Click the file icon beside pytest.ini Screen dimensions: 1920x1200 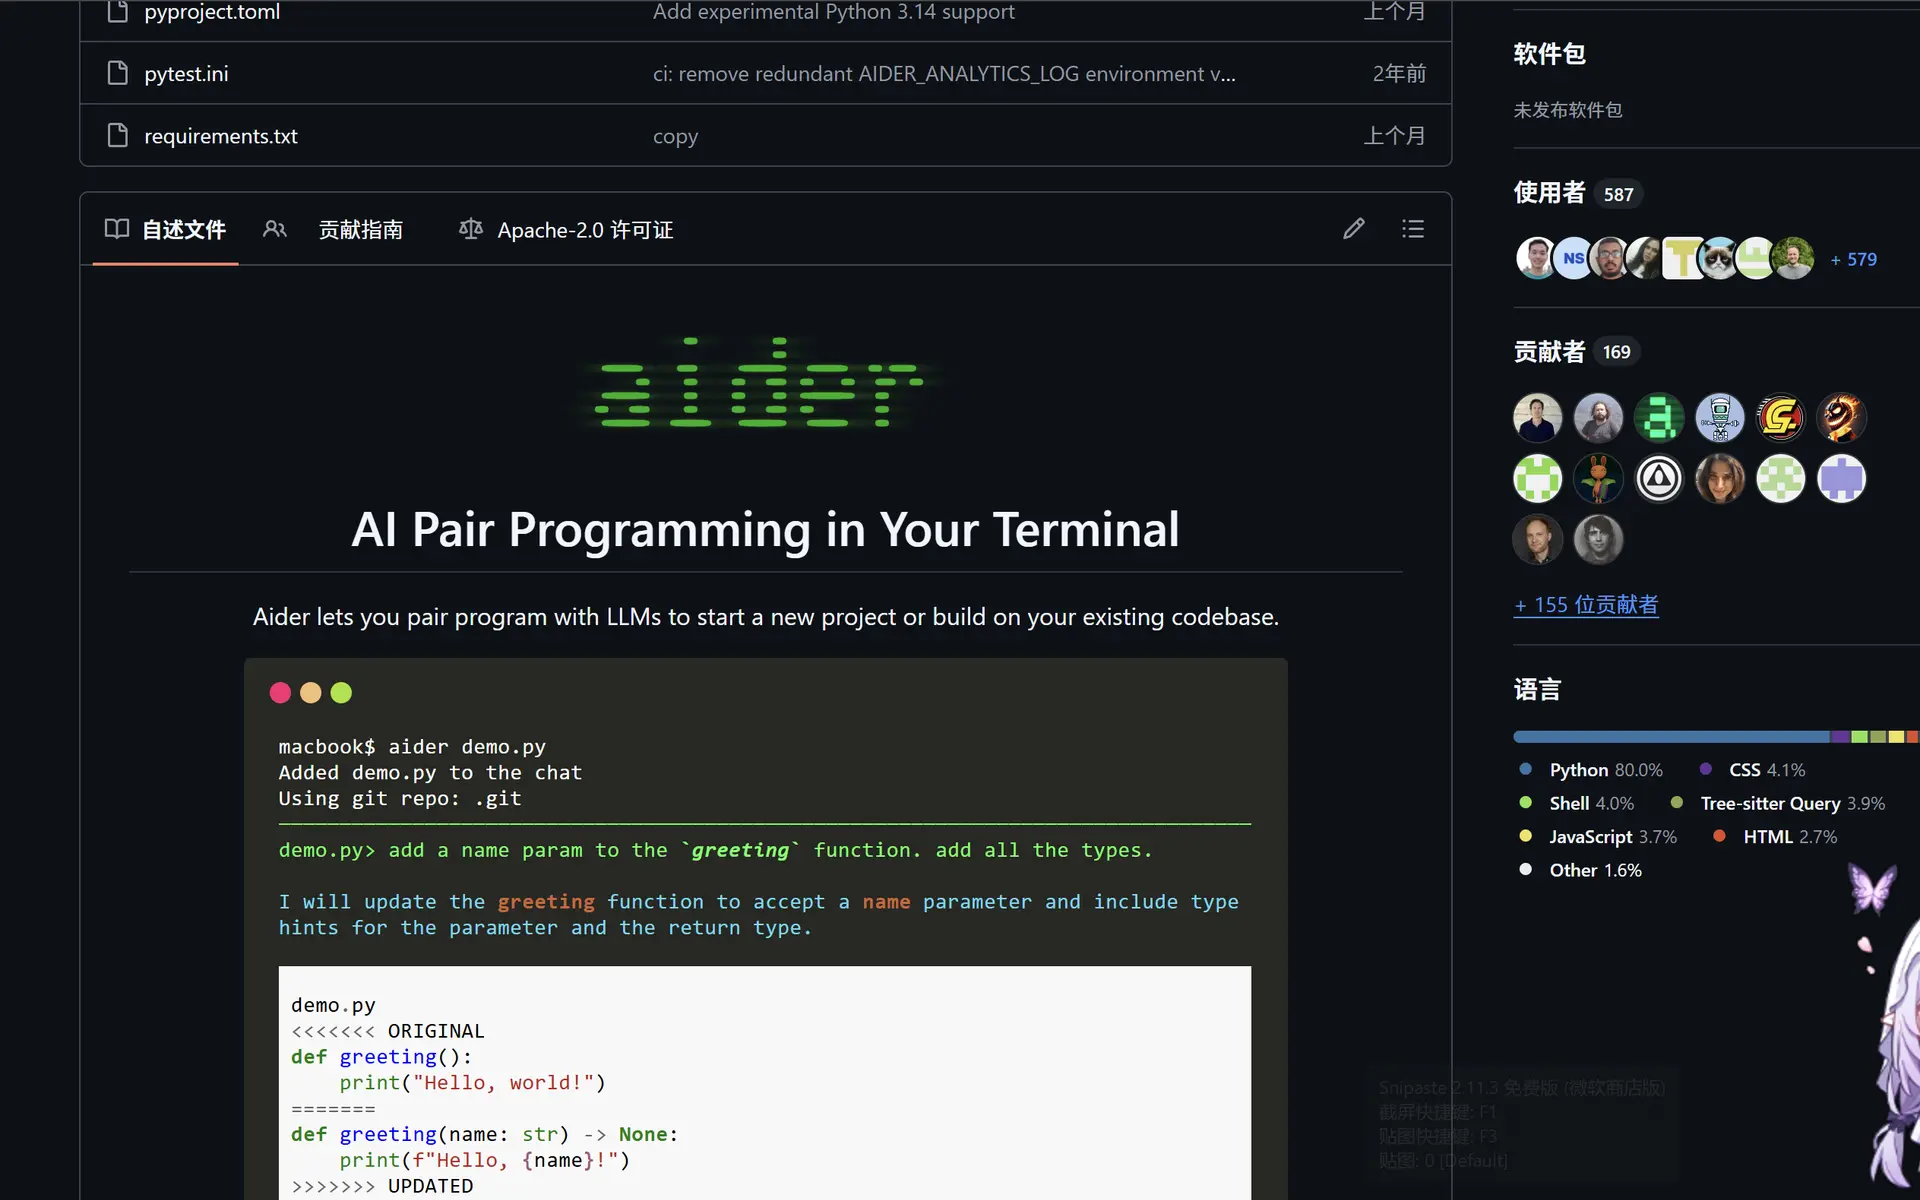tap(118, 73)
